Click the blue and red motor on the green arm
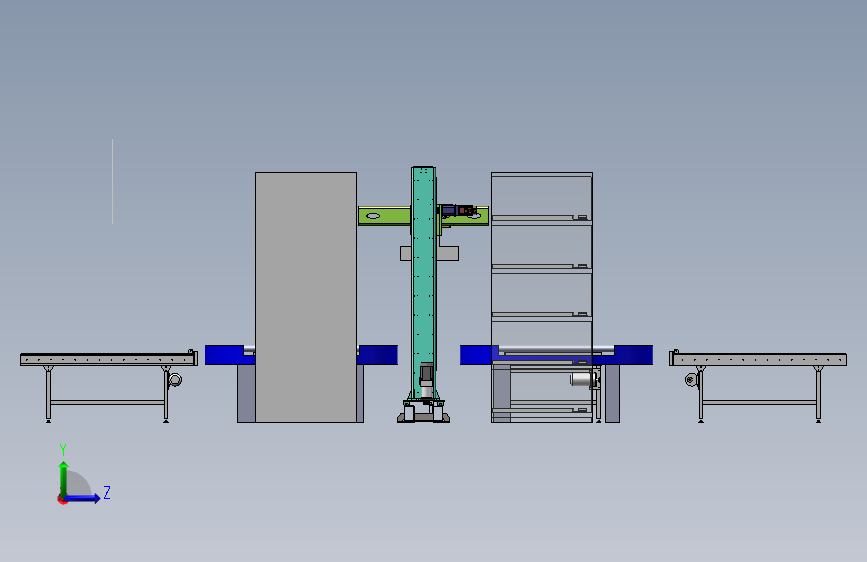The height and width of the screenshot is (562, 867). pos(458,211)
